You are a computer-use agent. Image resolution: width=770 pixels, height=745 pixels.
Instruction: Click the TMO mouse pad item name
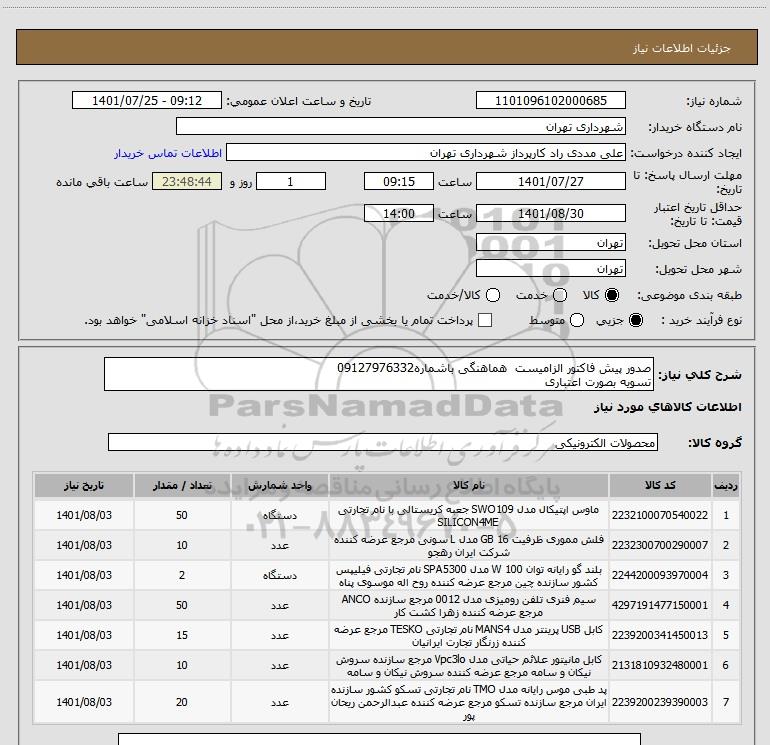(468, 702)
